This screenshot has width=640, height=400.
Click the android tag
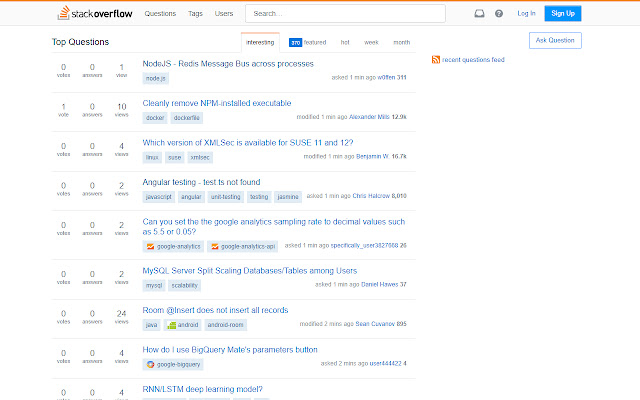tap(182, 325)
